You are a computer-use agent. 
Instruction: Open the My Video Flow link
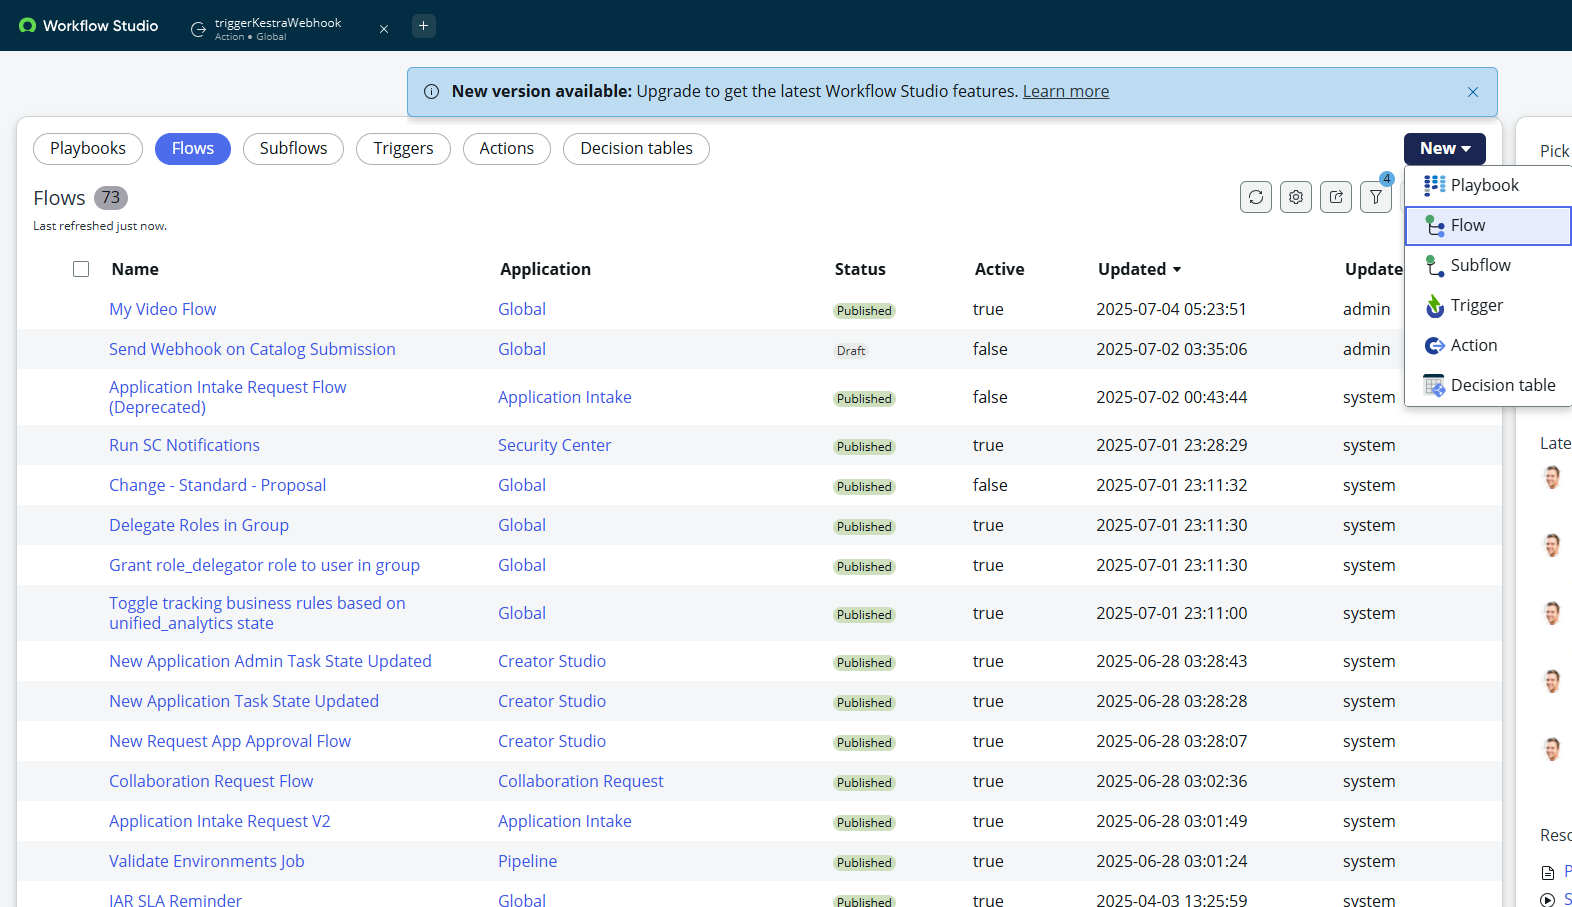[162, 309]
